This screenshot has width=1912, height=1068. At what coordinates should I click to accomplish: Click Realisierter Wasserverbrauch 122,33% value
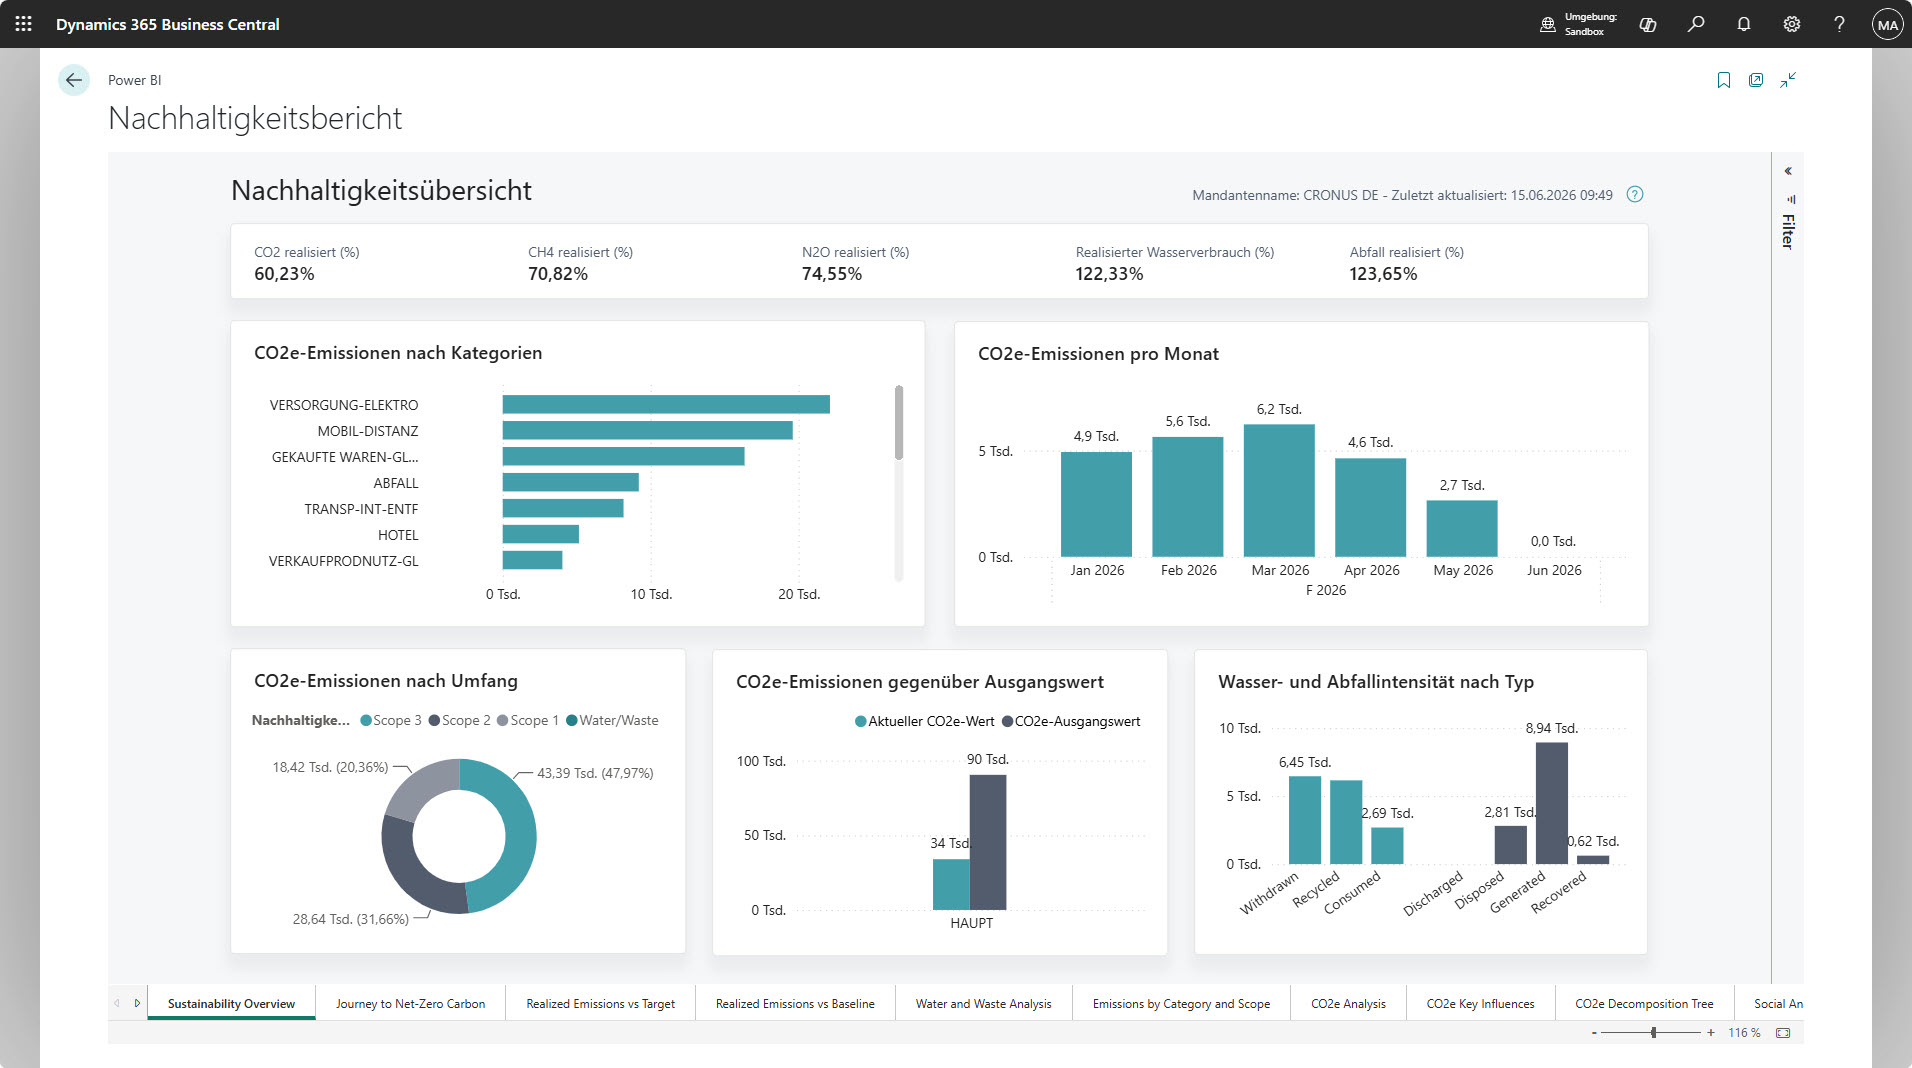[1110, 274]
